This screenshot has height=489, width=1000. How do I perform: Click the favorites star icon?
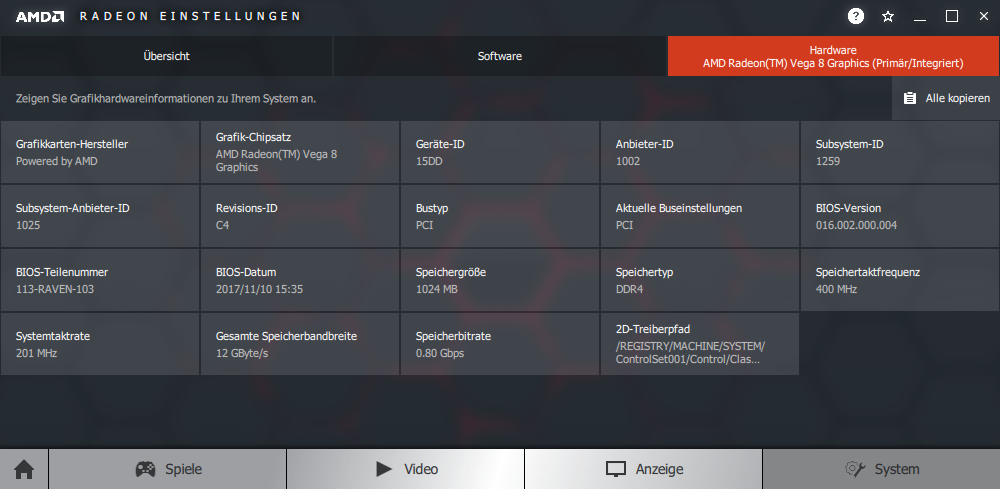click(x=888, y=17)
